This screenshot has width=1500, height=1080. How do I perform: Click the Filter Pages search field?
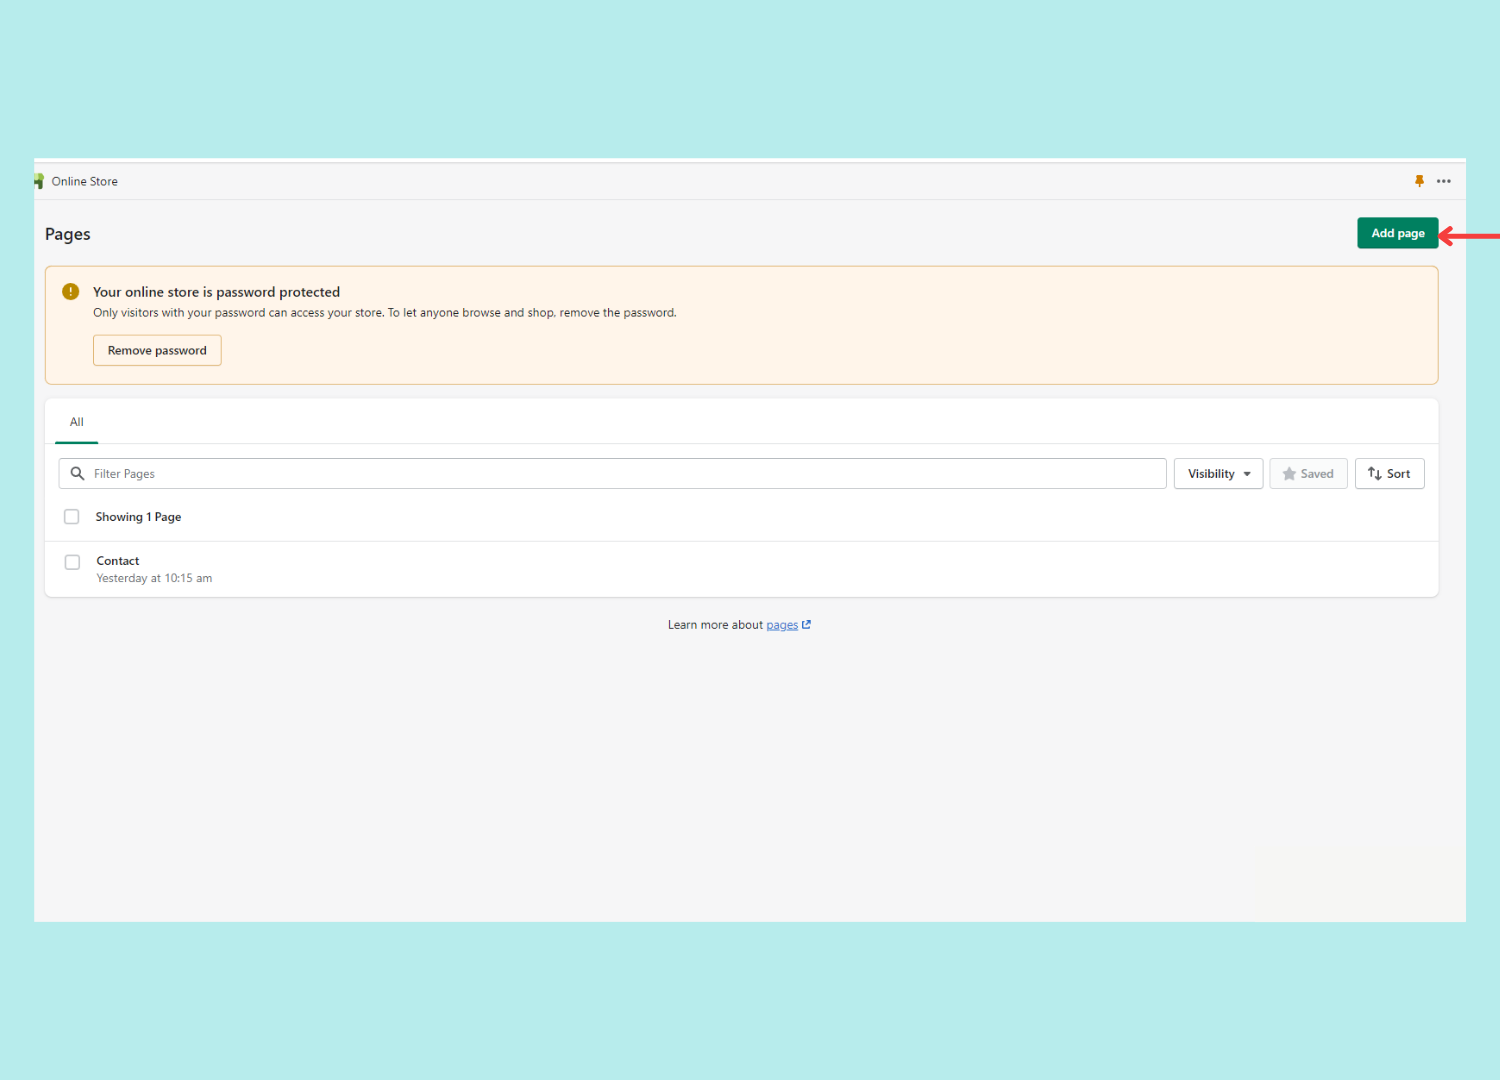point(612,474)
